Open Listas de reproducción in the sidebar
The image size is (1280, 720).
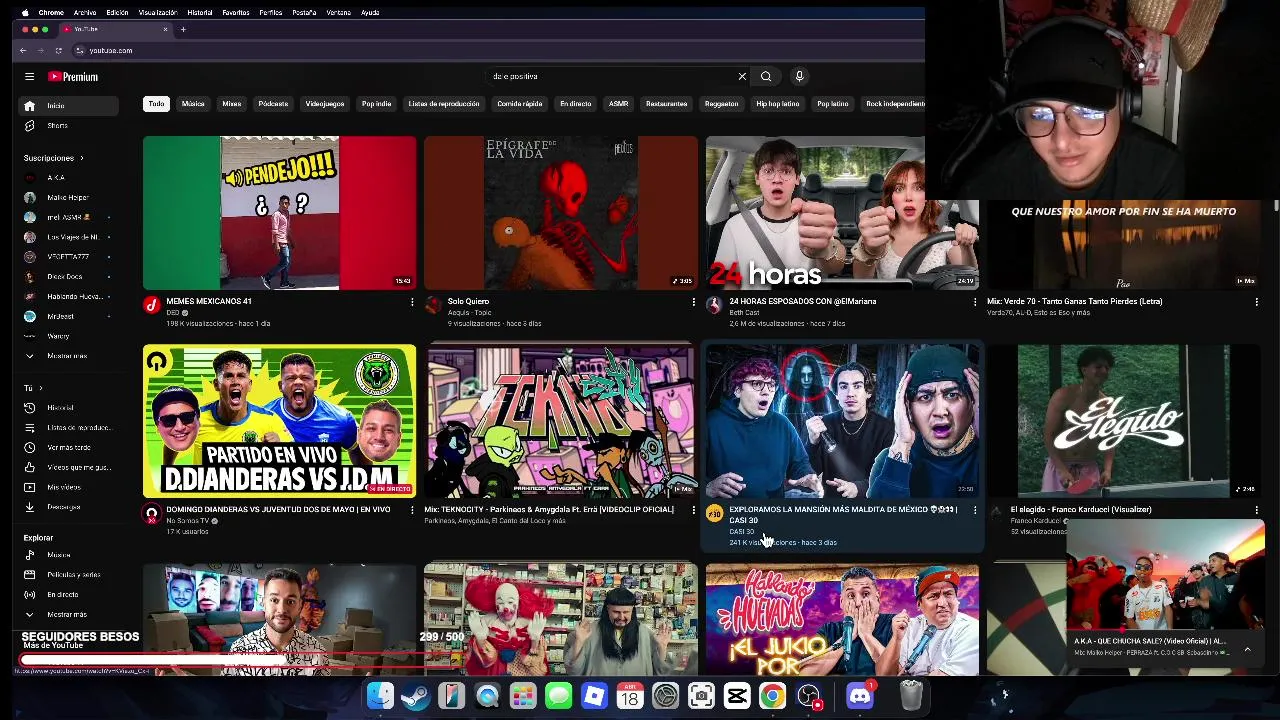point(69,427)
